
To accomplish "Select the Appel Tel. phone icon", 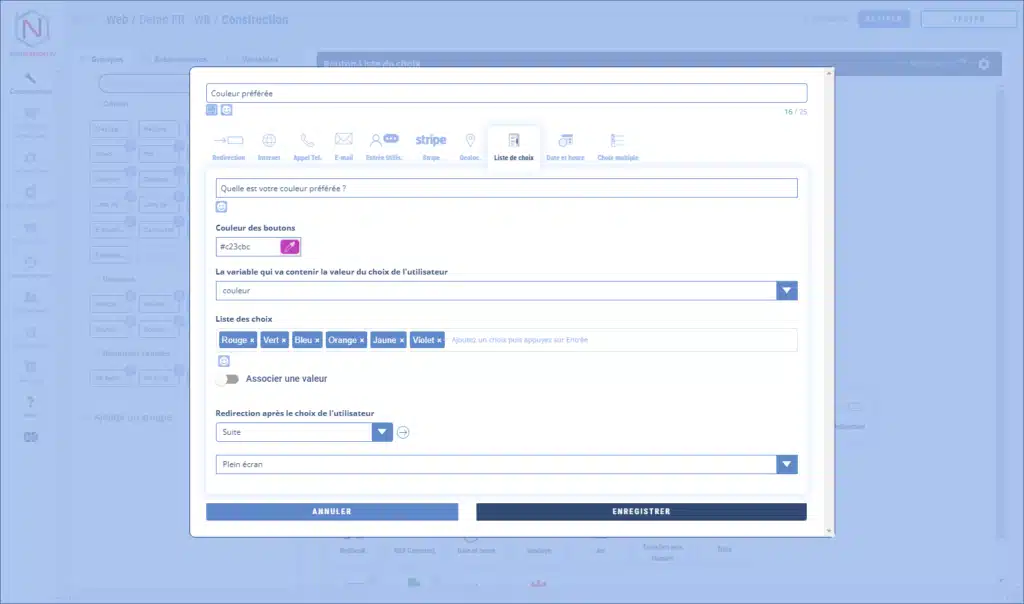I will (307, 141).
